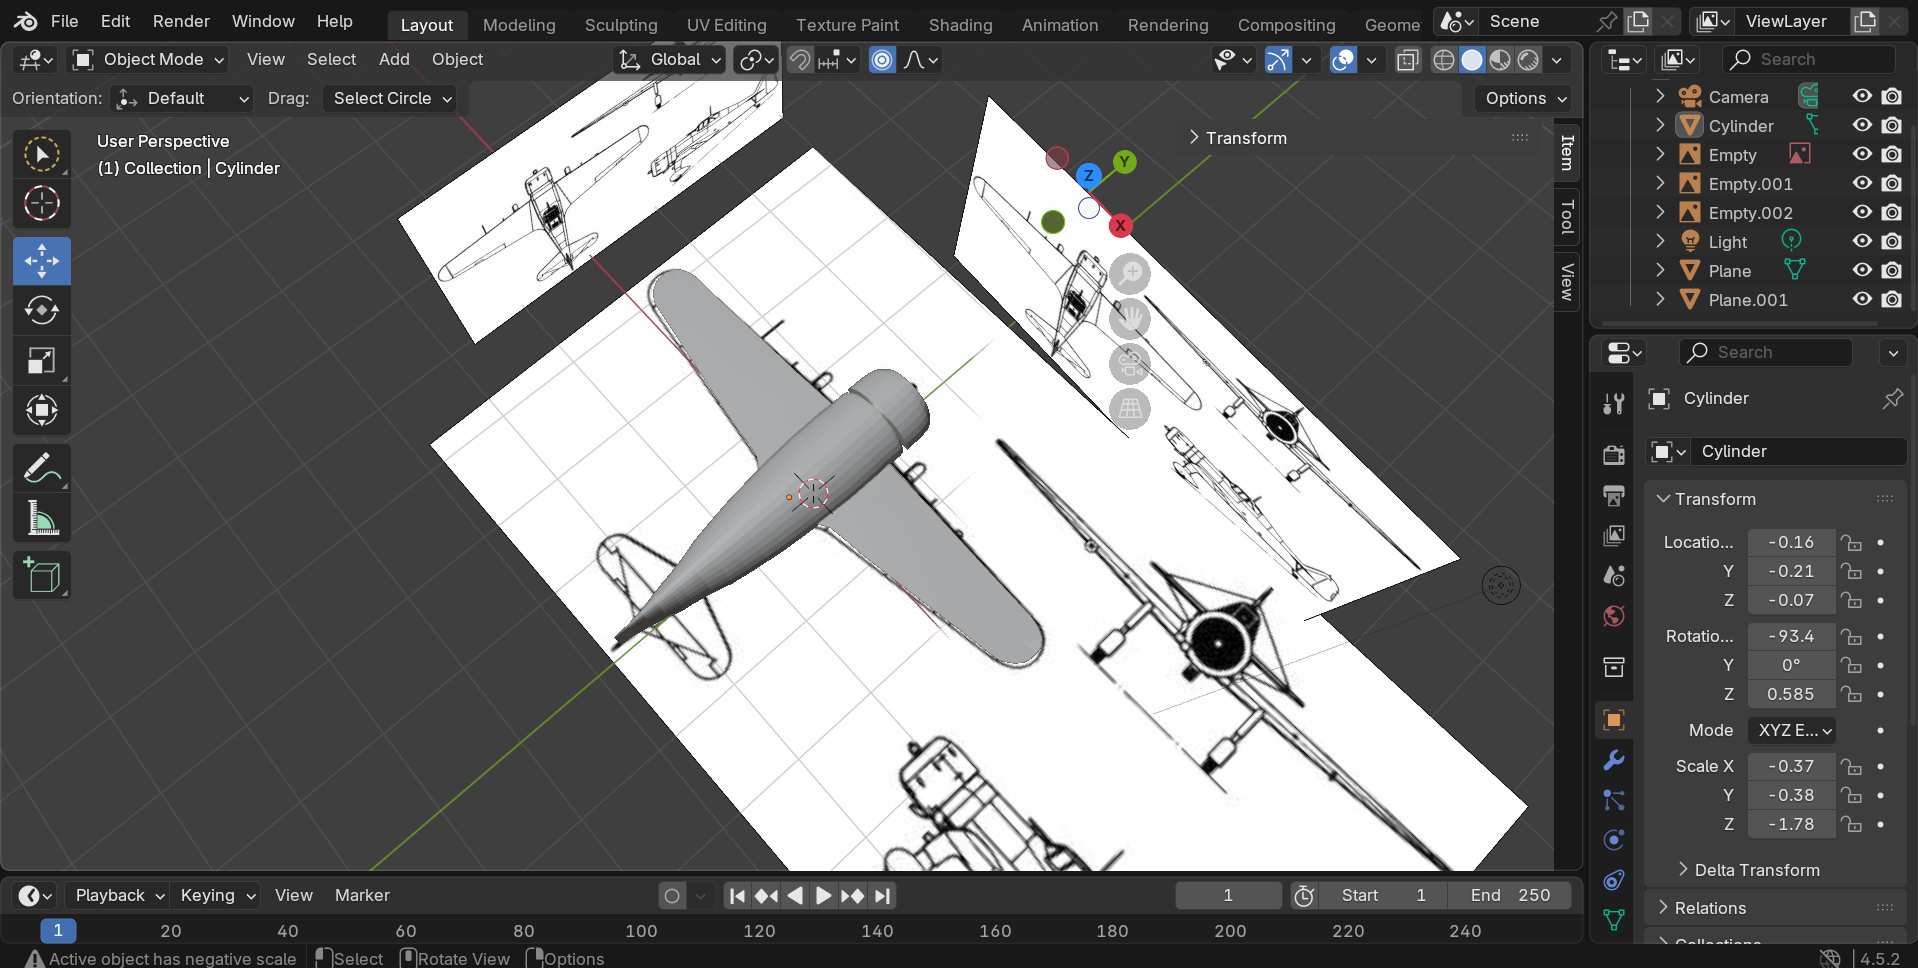Click the Rotation X value slider

point(1791,636)
